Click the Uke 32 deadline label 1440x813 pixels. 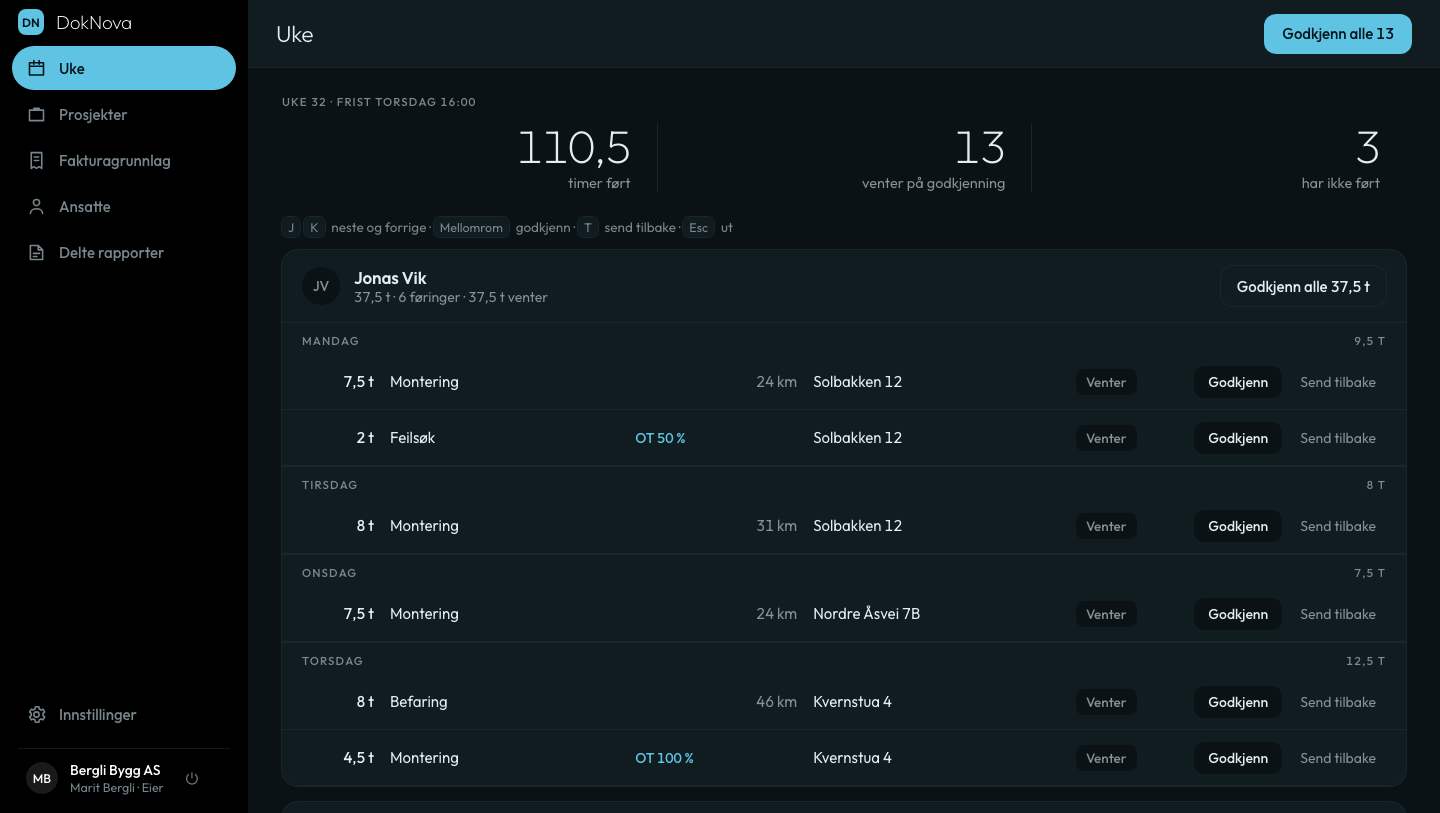pyautogui.click(x=379, y=102)
